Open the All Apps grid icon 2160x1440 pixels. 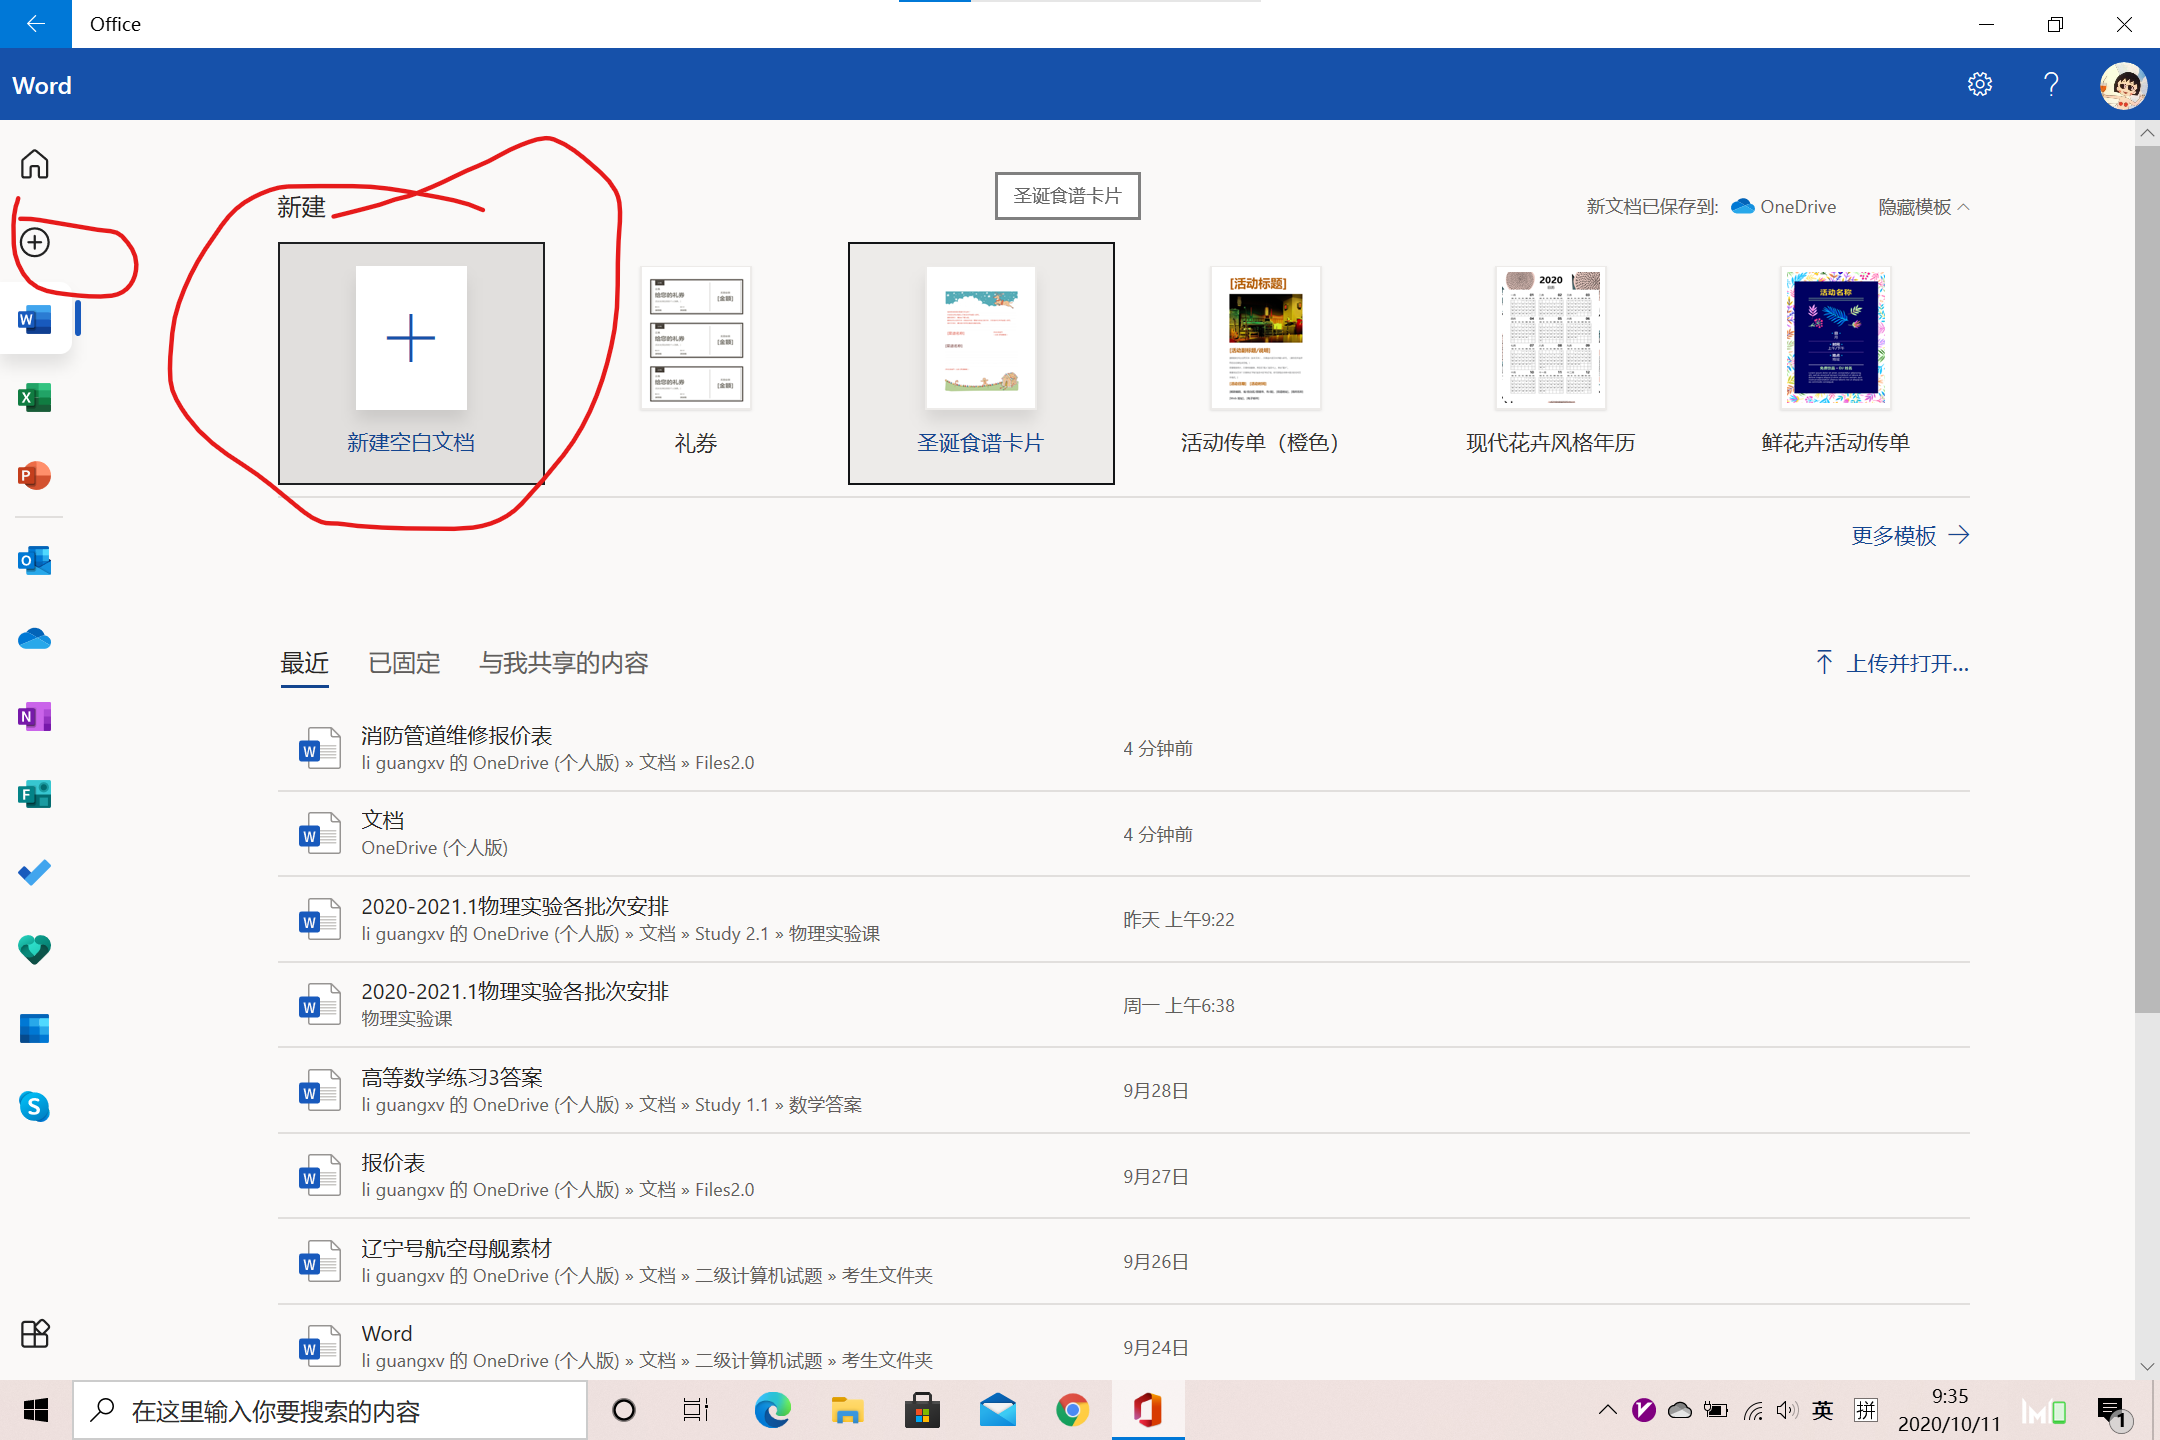click(x=34, y=1333)
